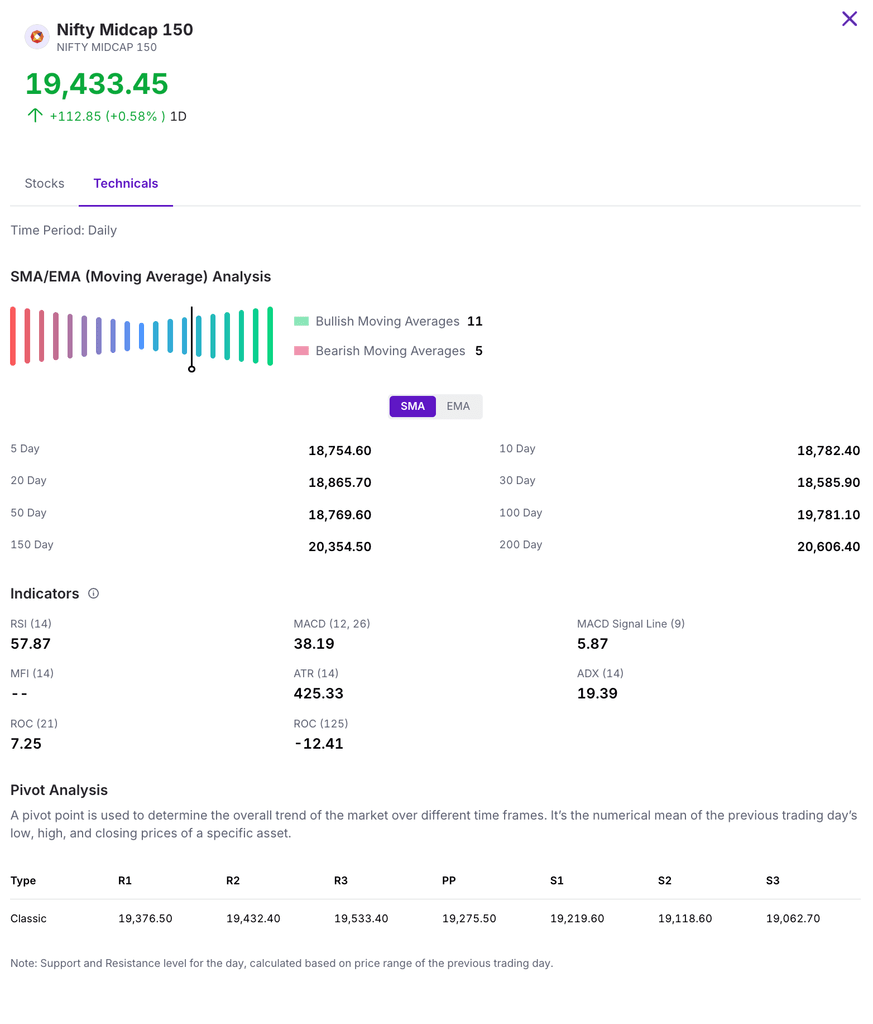
Task: Click the R3 resistance value 19,533.40
Action: [361, 918]
